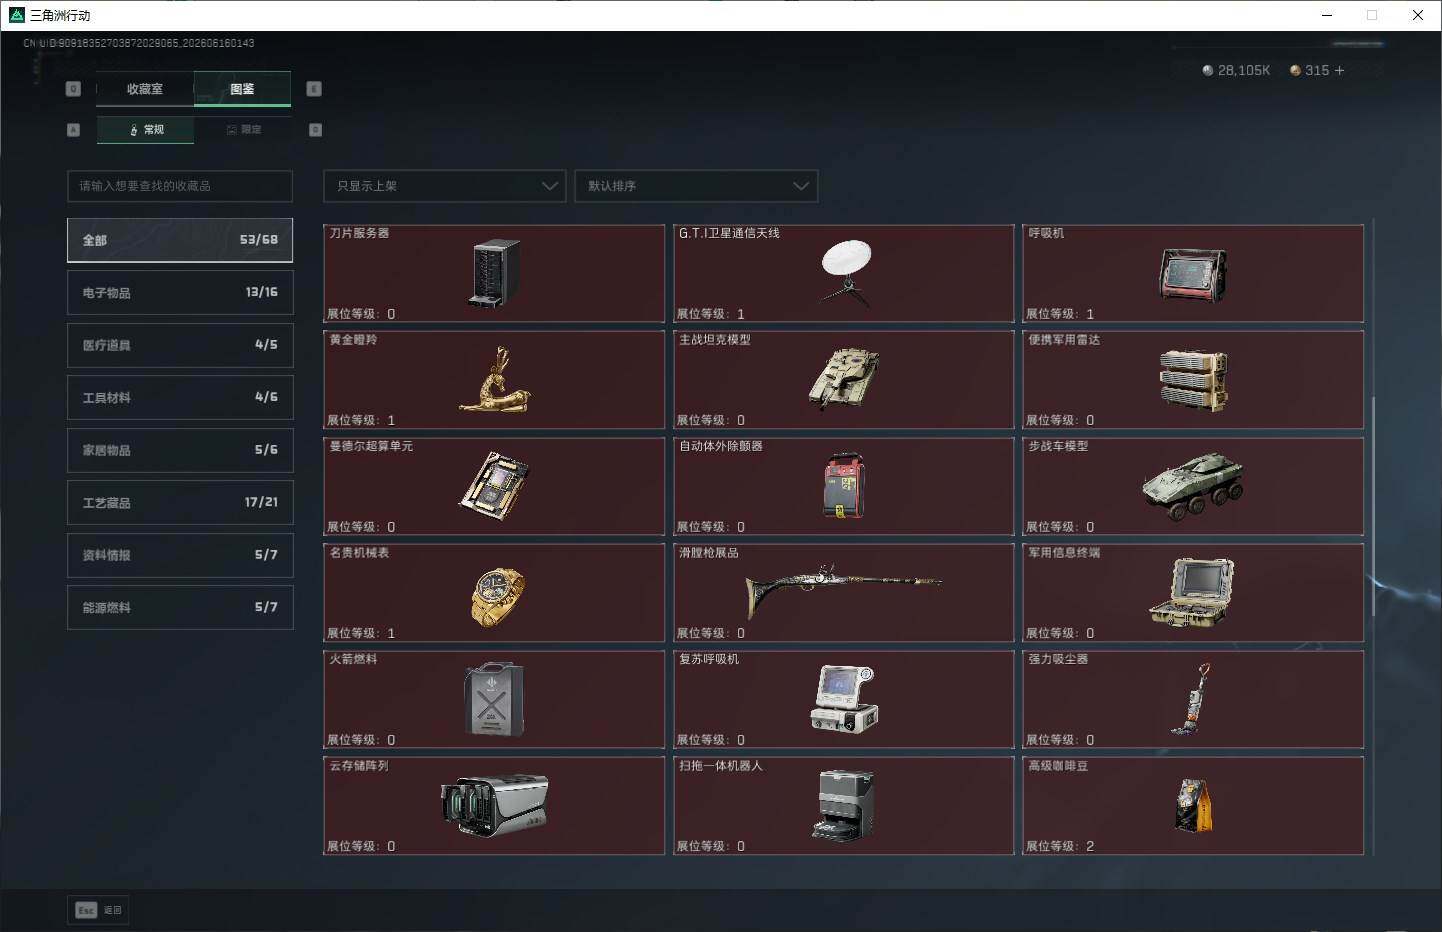
Task: Click the D key hint icon
Action: click(315, 130)
